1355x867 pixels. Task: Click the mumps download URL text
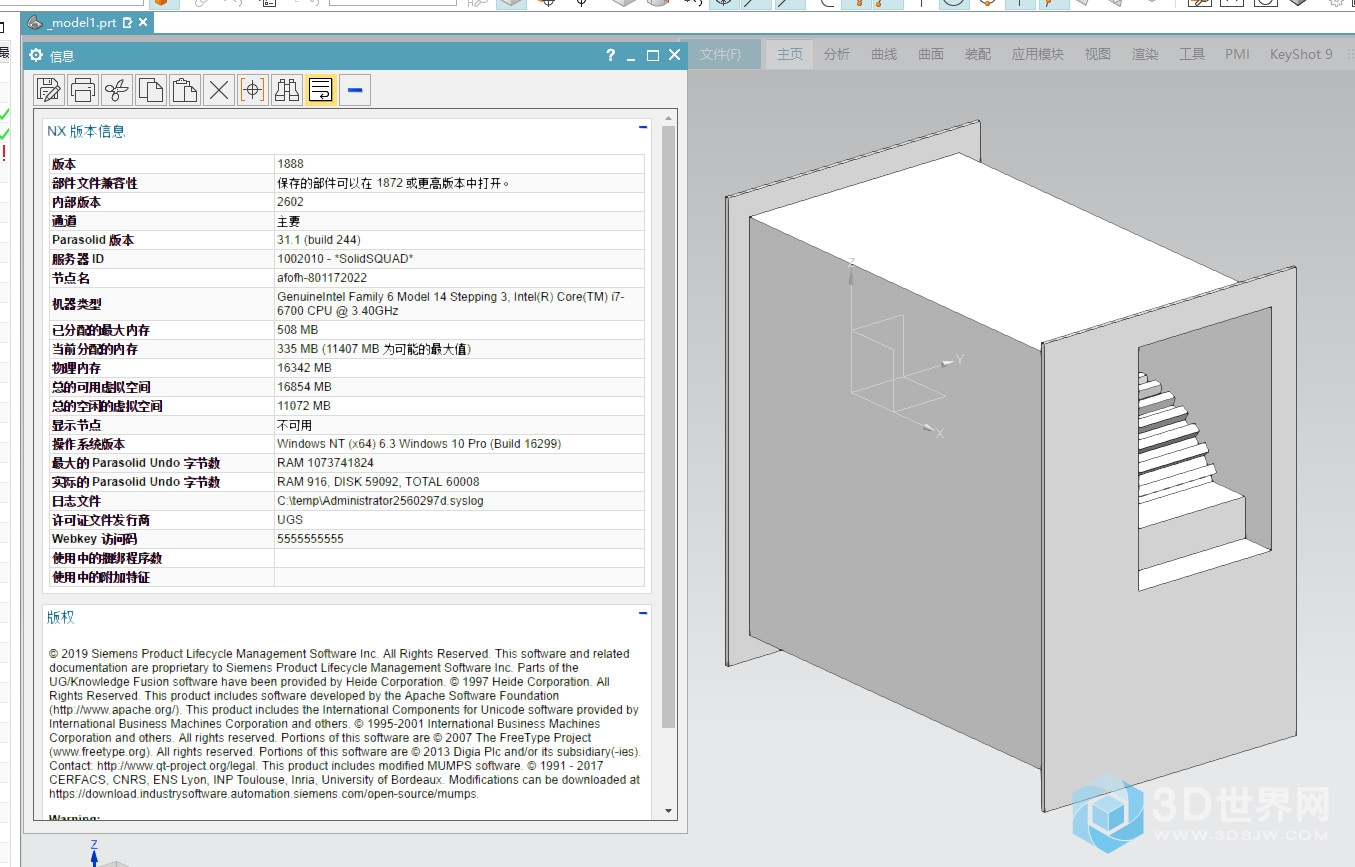(x=264, y=793)
